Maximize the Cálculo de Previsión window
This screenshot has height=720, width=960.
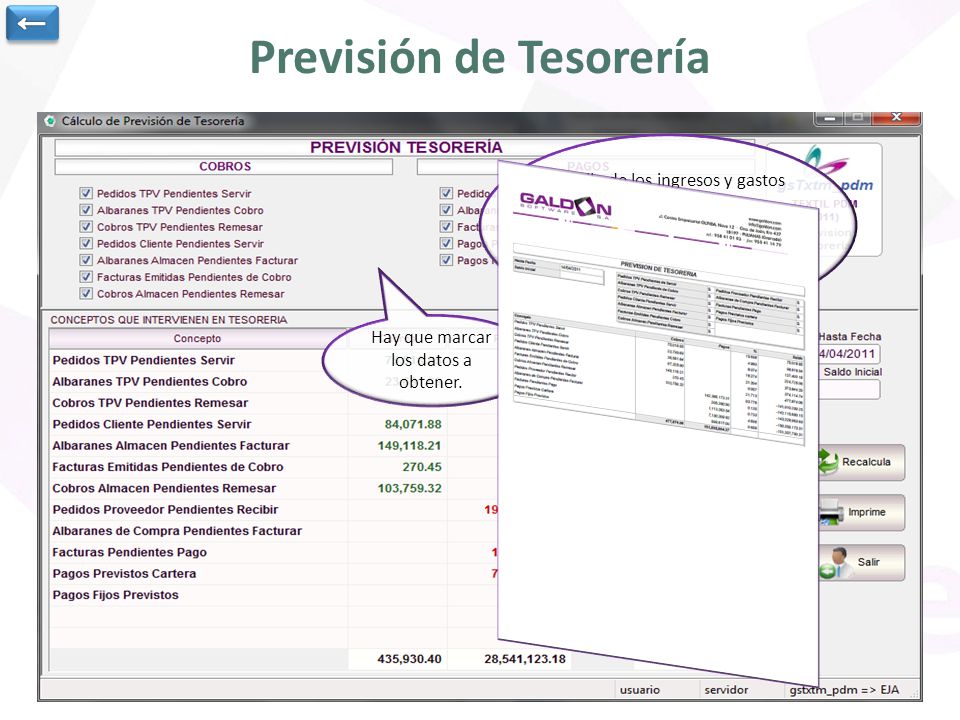click(x=858, y=118)
